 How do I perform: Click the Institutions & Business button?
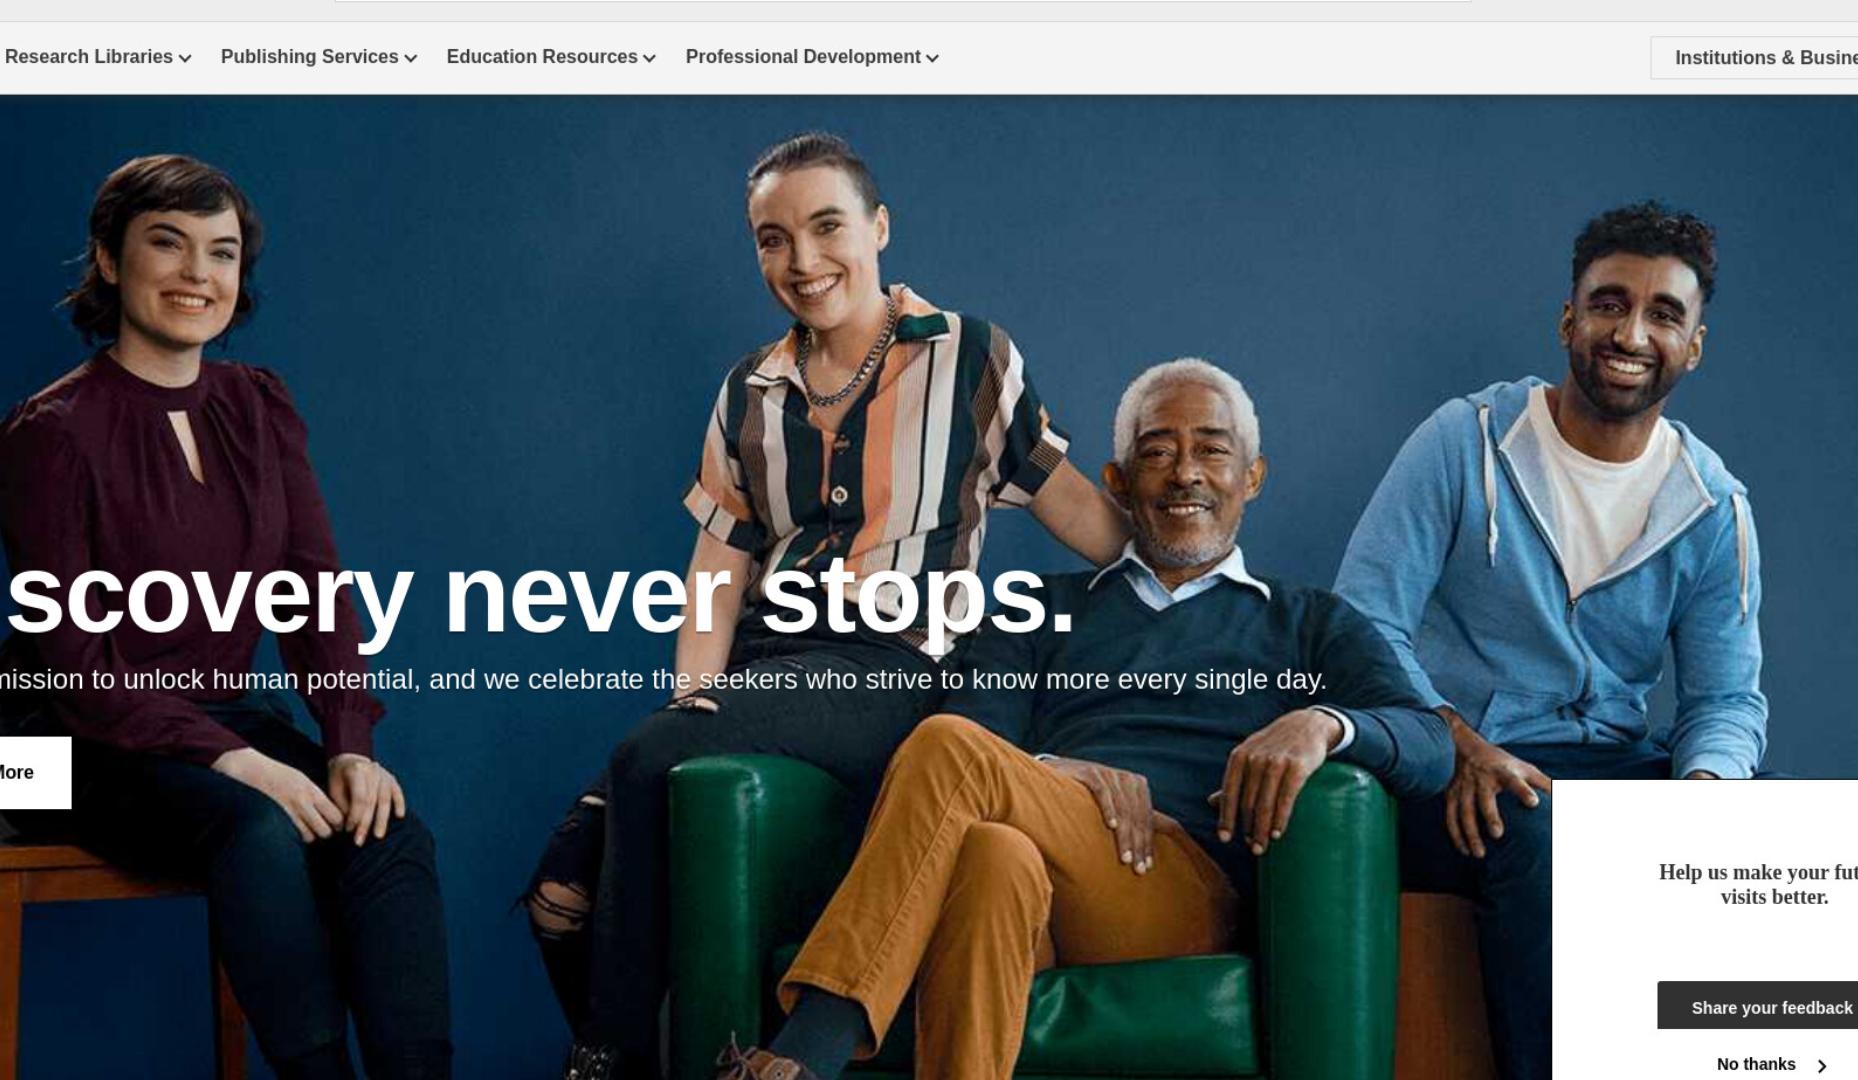click(x=1755, y=58)
